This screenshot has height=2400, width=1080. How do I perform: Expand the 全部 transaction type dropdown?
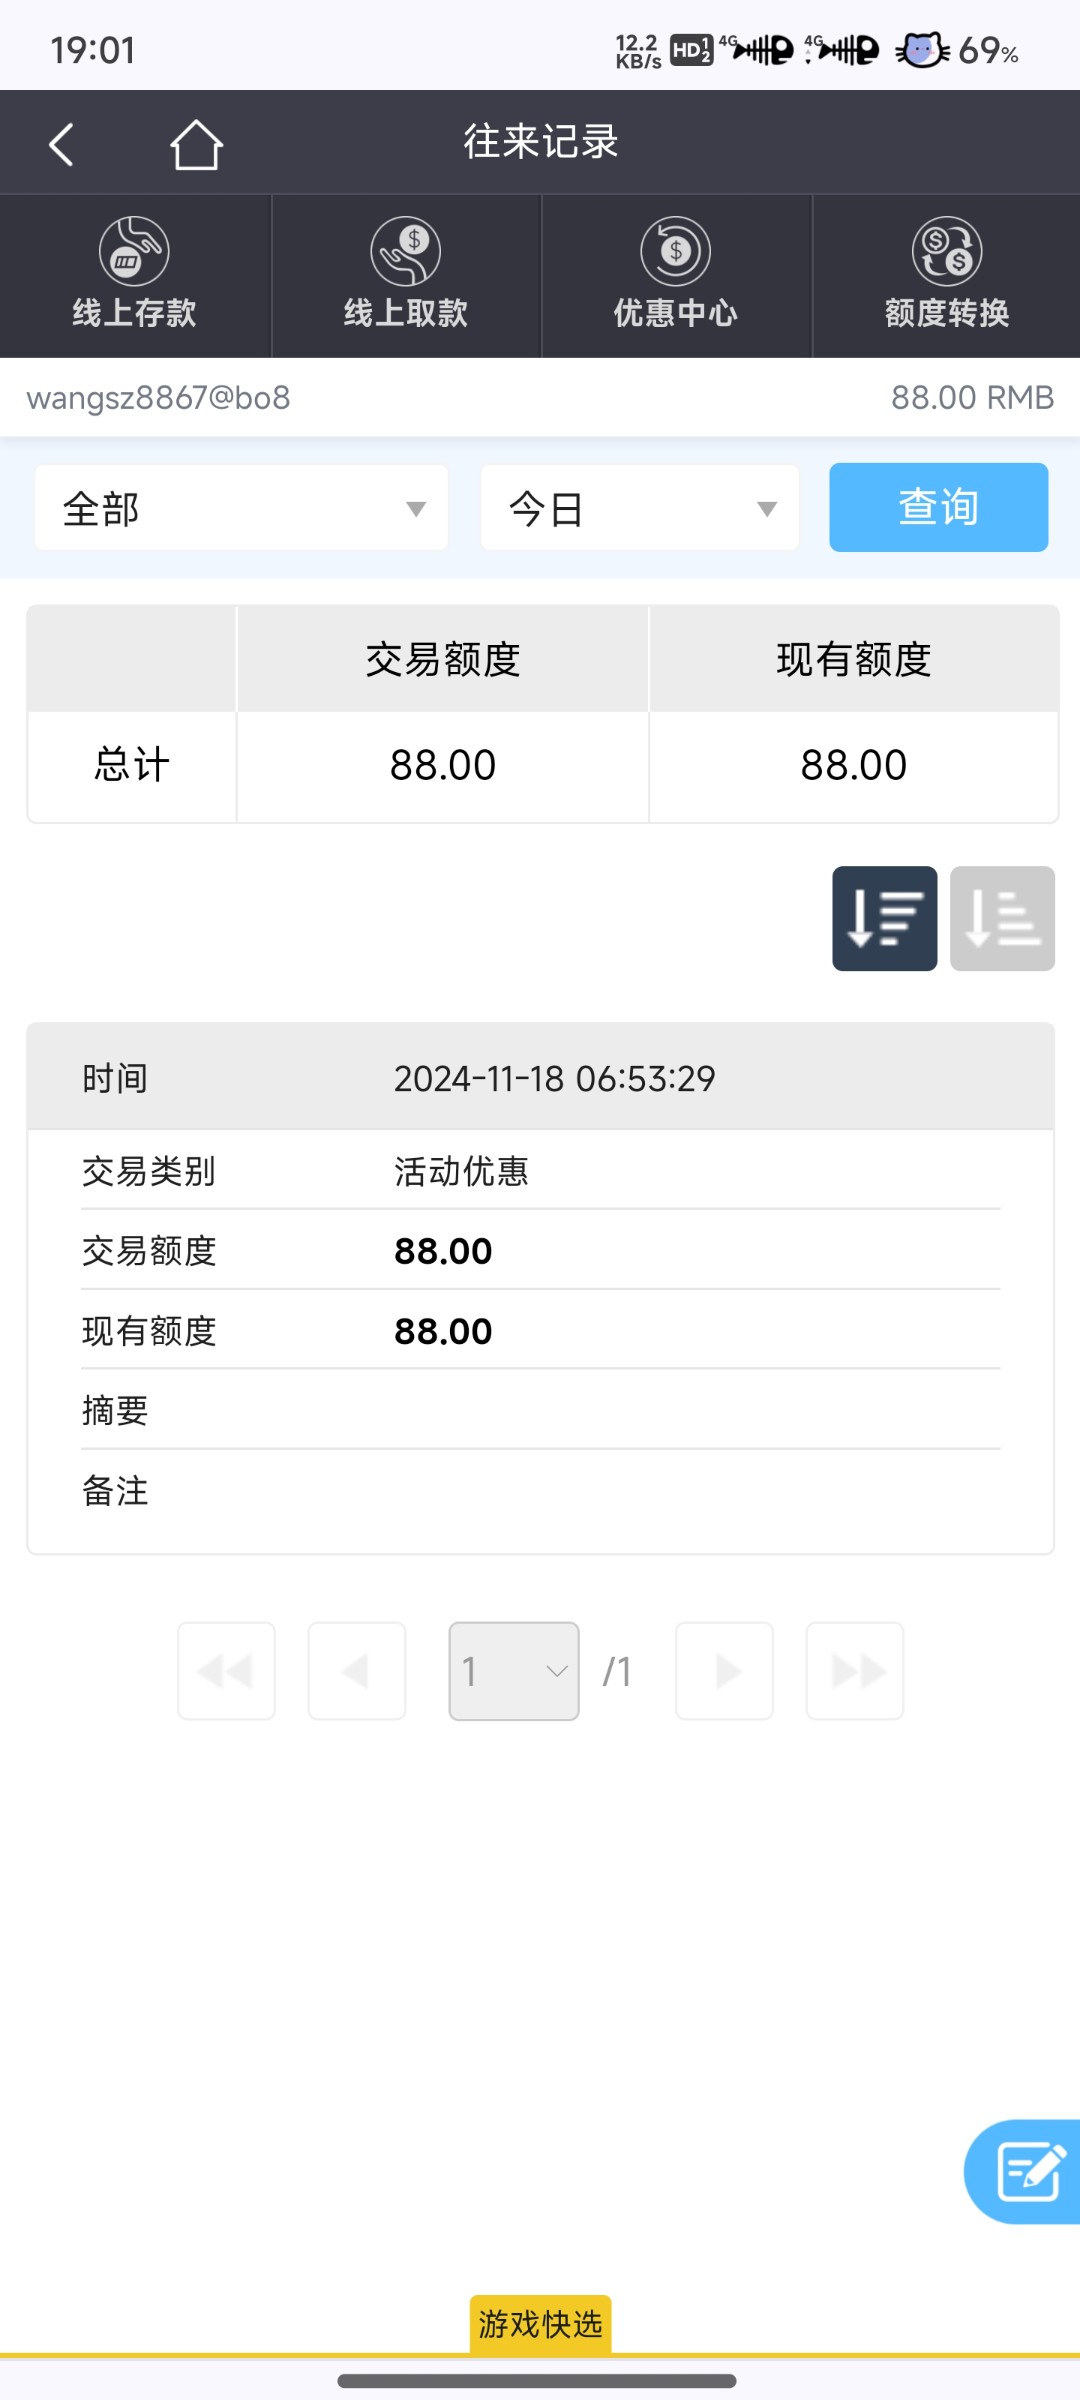[241, 508]
